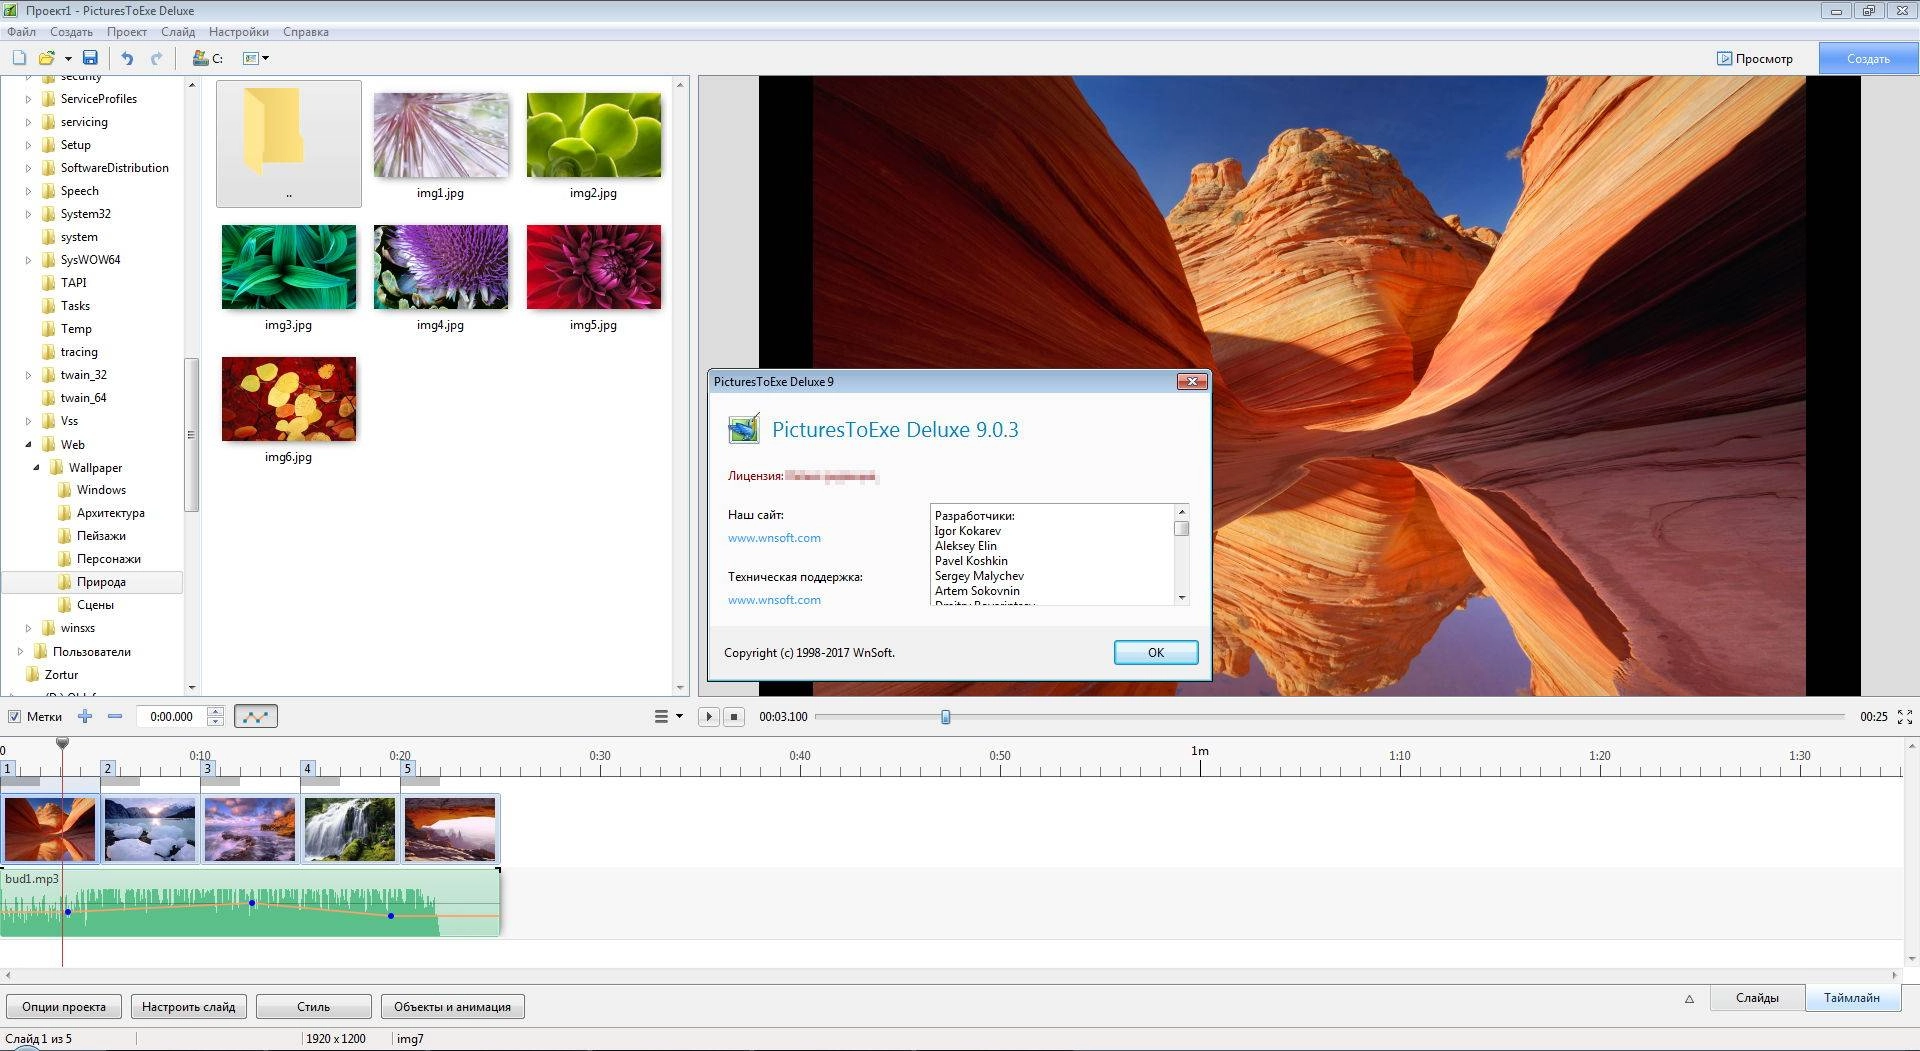Toggle the audio envelope waveform button

[x=256, y=716]
